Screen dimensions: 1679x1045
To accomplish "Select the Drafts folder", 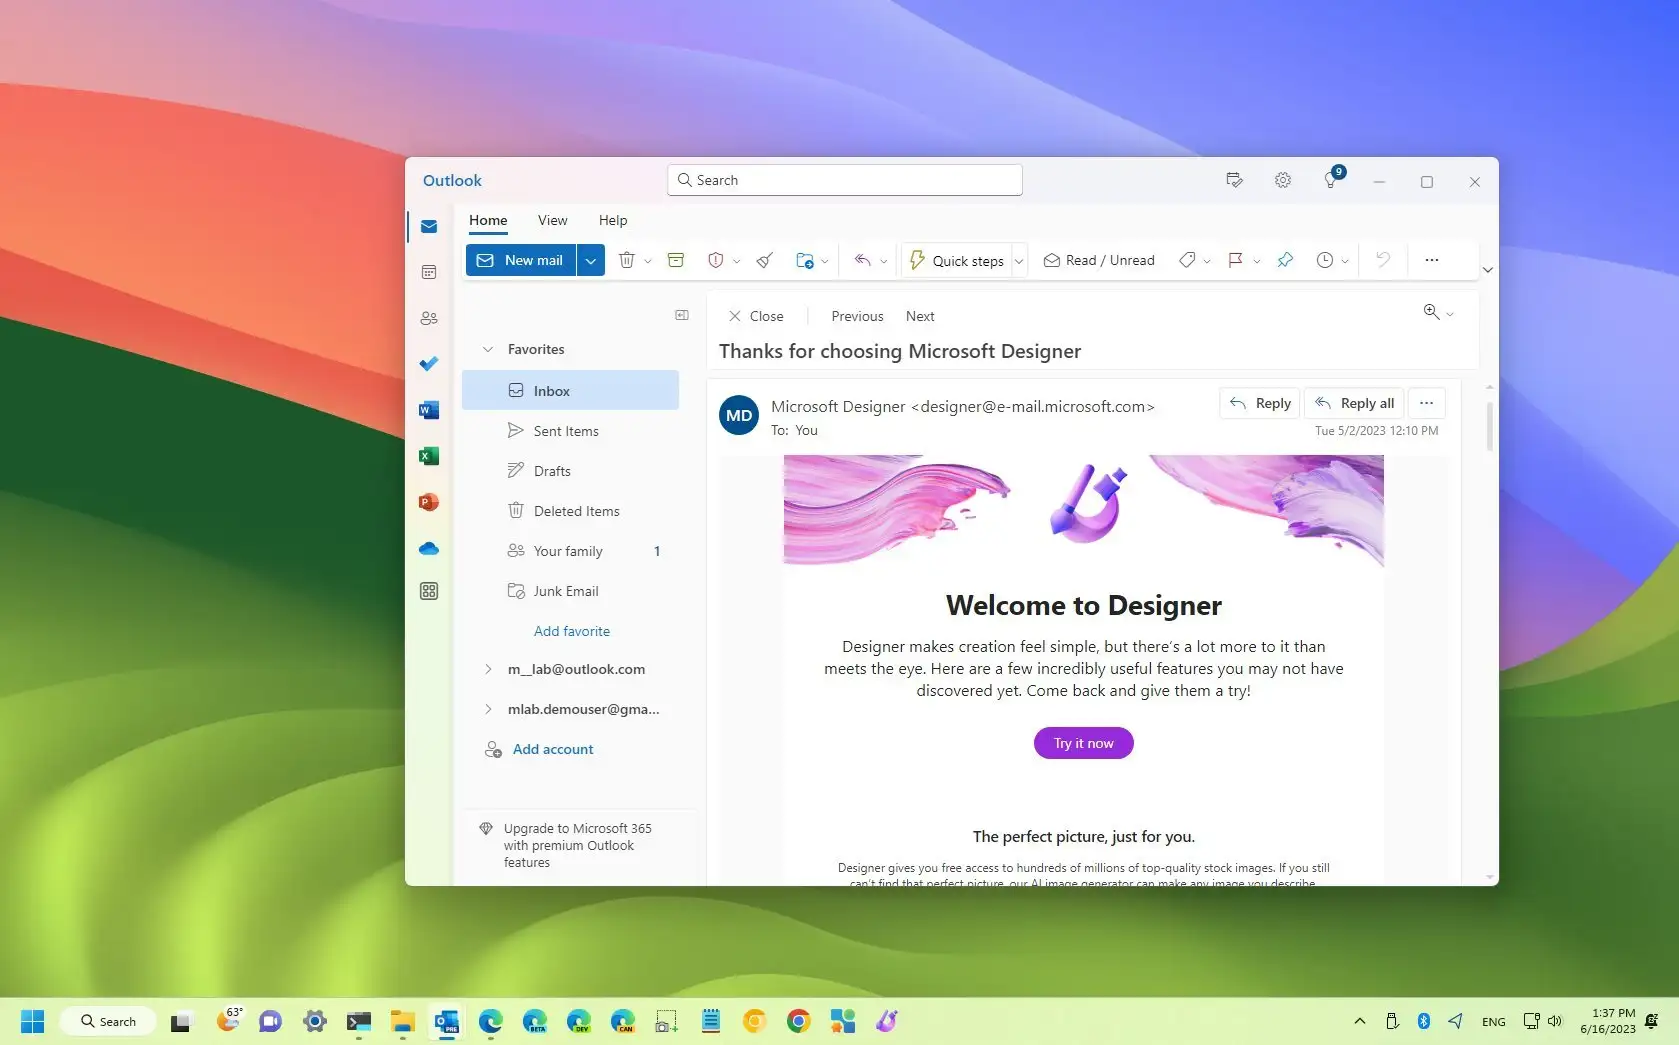I will (570, 471).
